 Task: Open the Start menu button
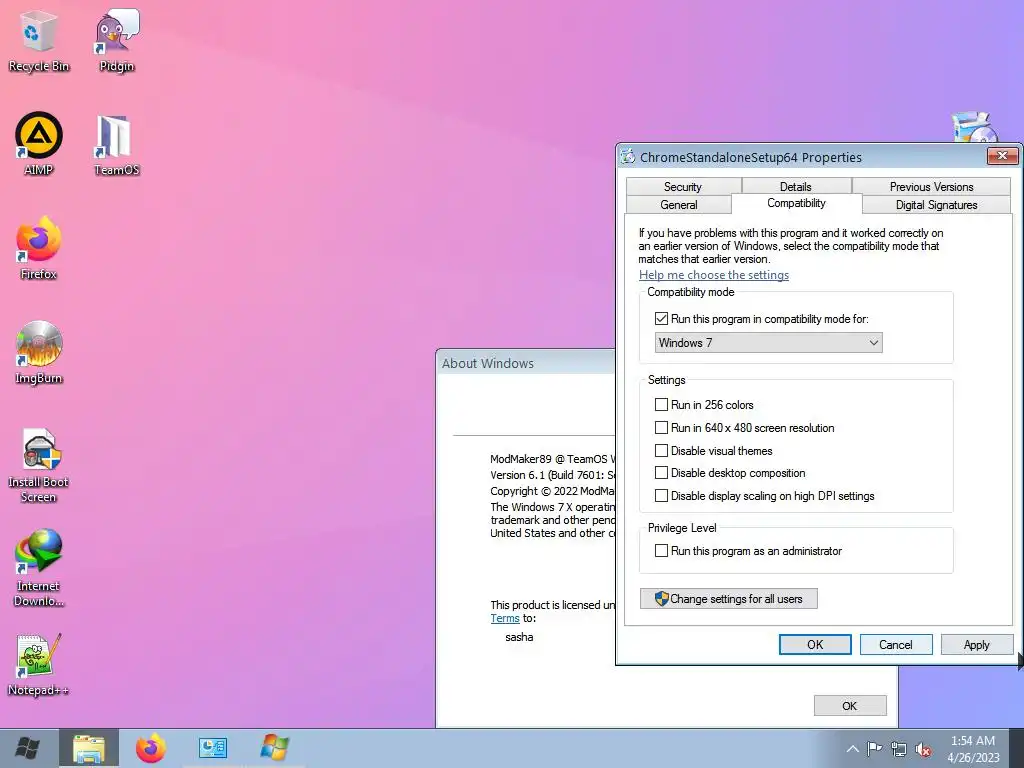tap(27, 748)
